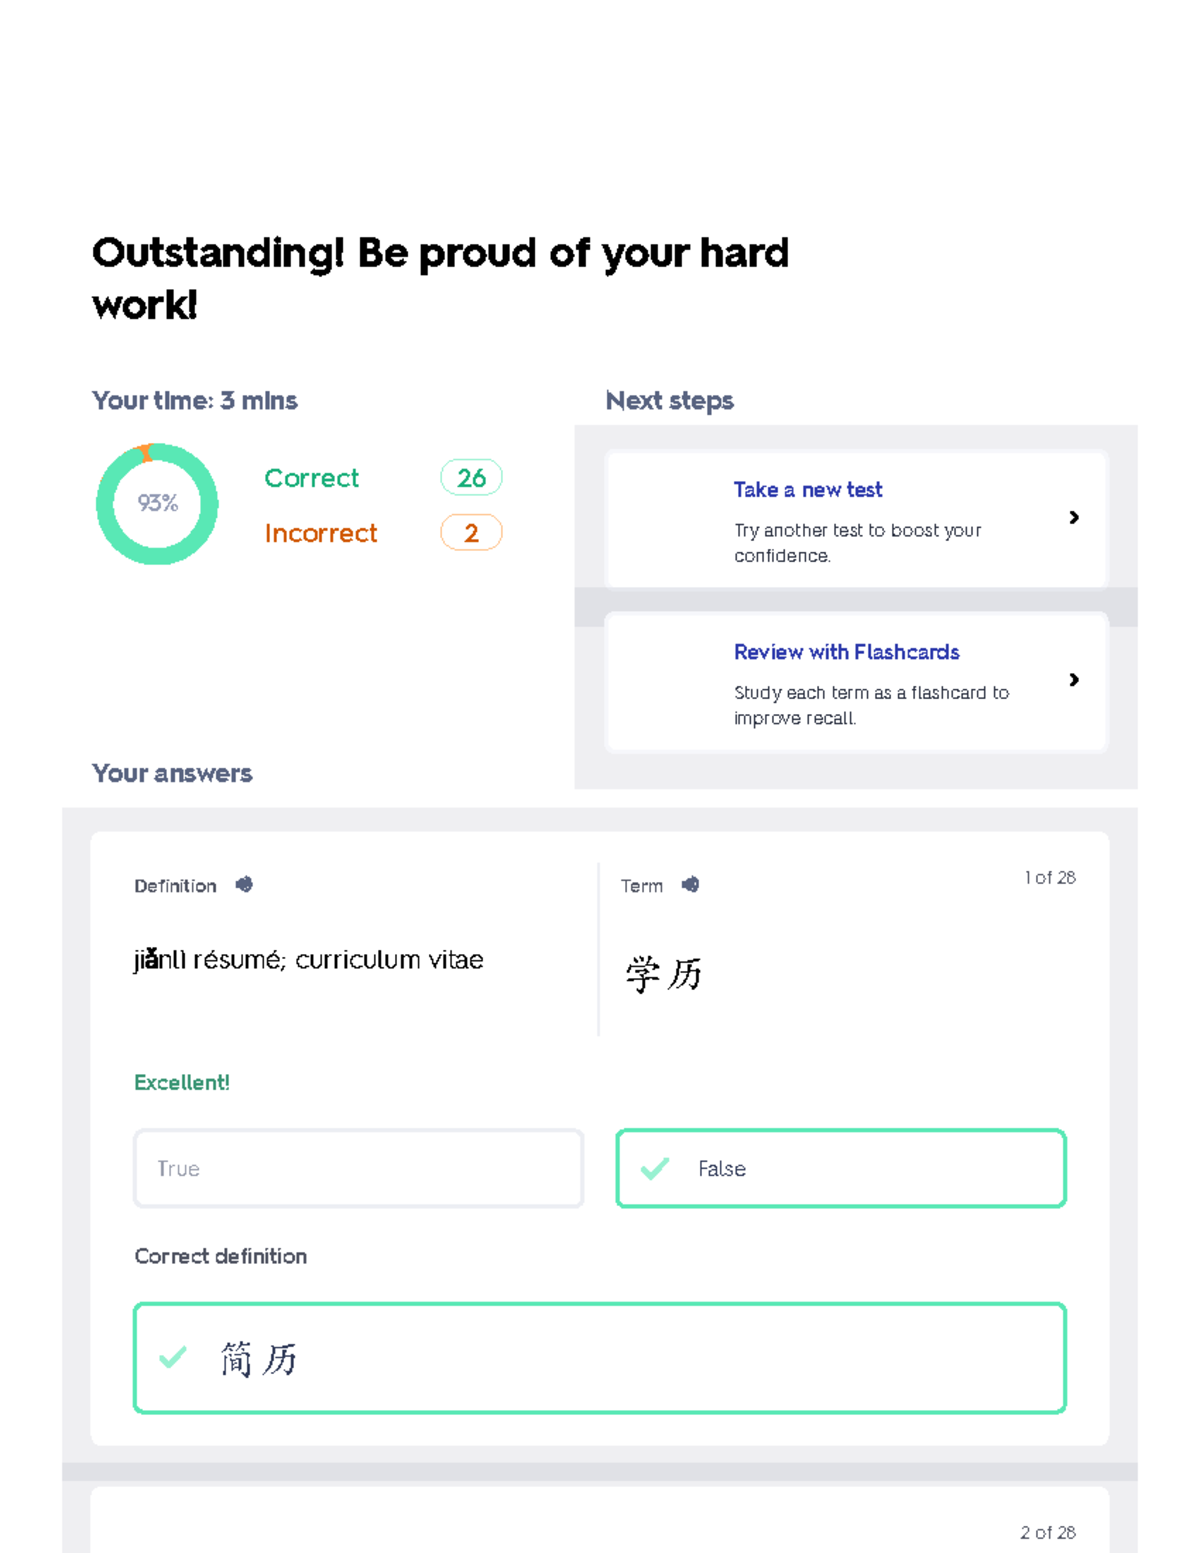Click the term 学历 text

663,970
